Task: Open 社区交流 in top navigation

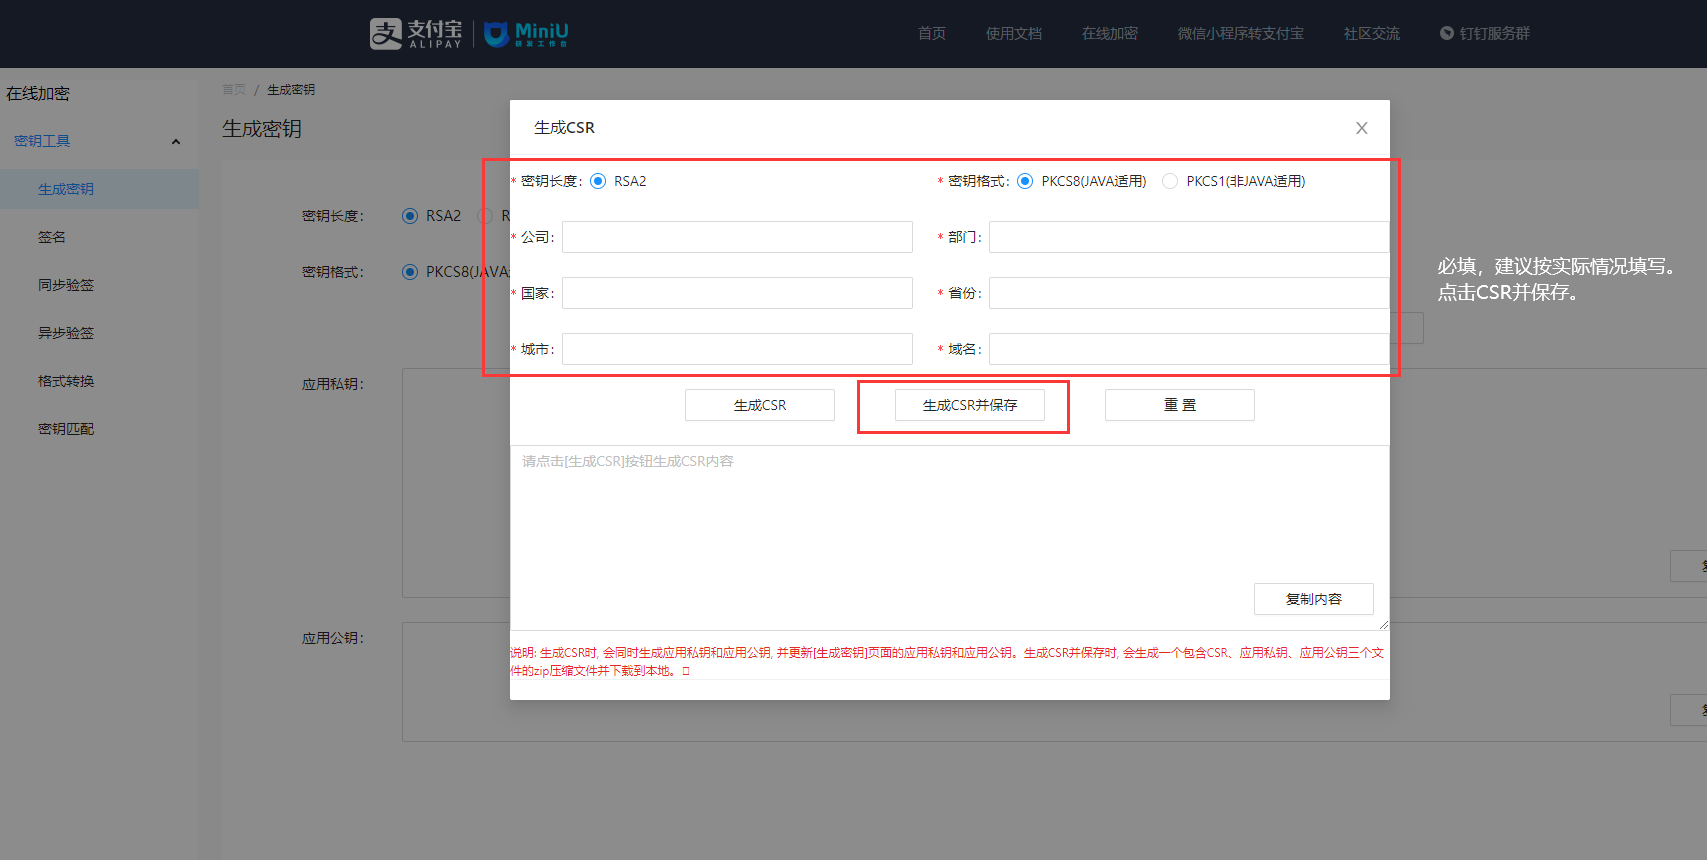Action: [x=1372, y=34]
